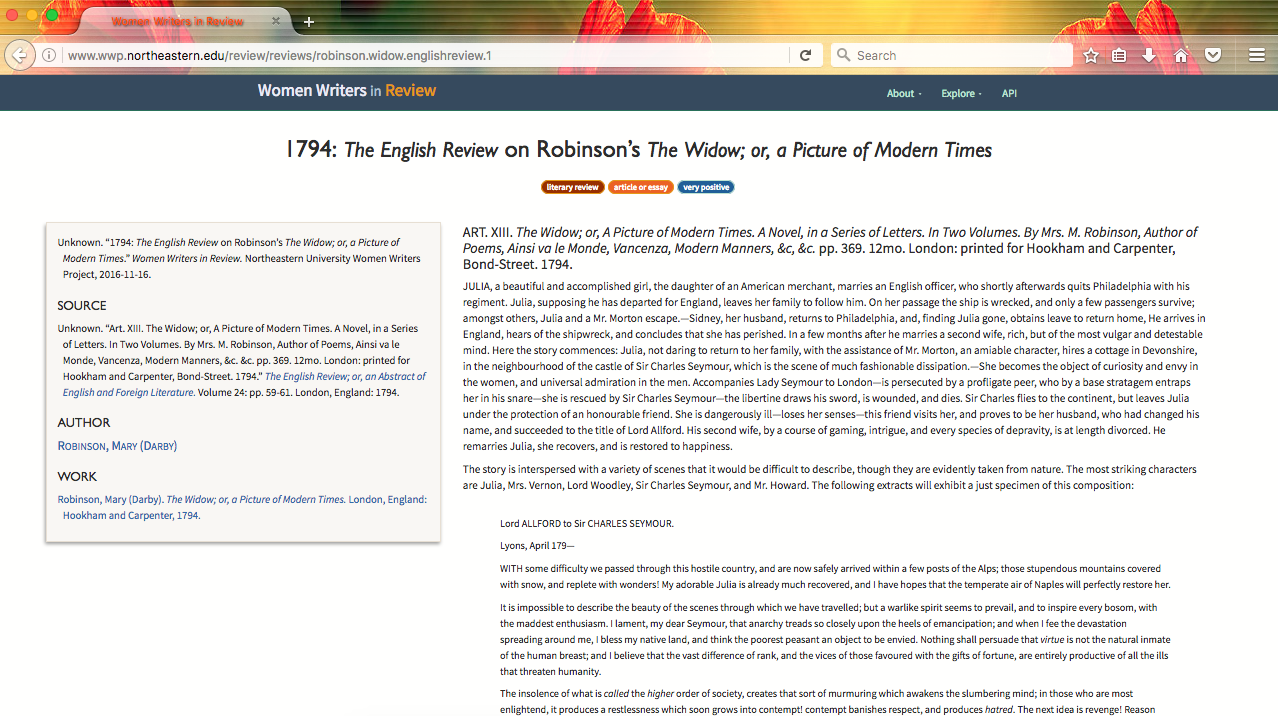The width and height of the screenshot is (1278, 716).
Task: Show site information icon in address bar
Action: (49, 56)
